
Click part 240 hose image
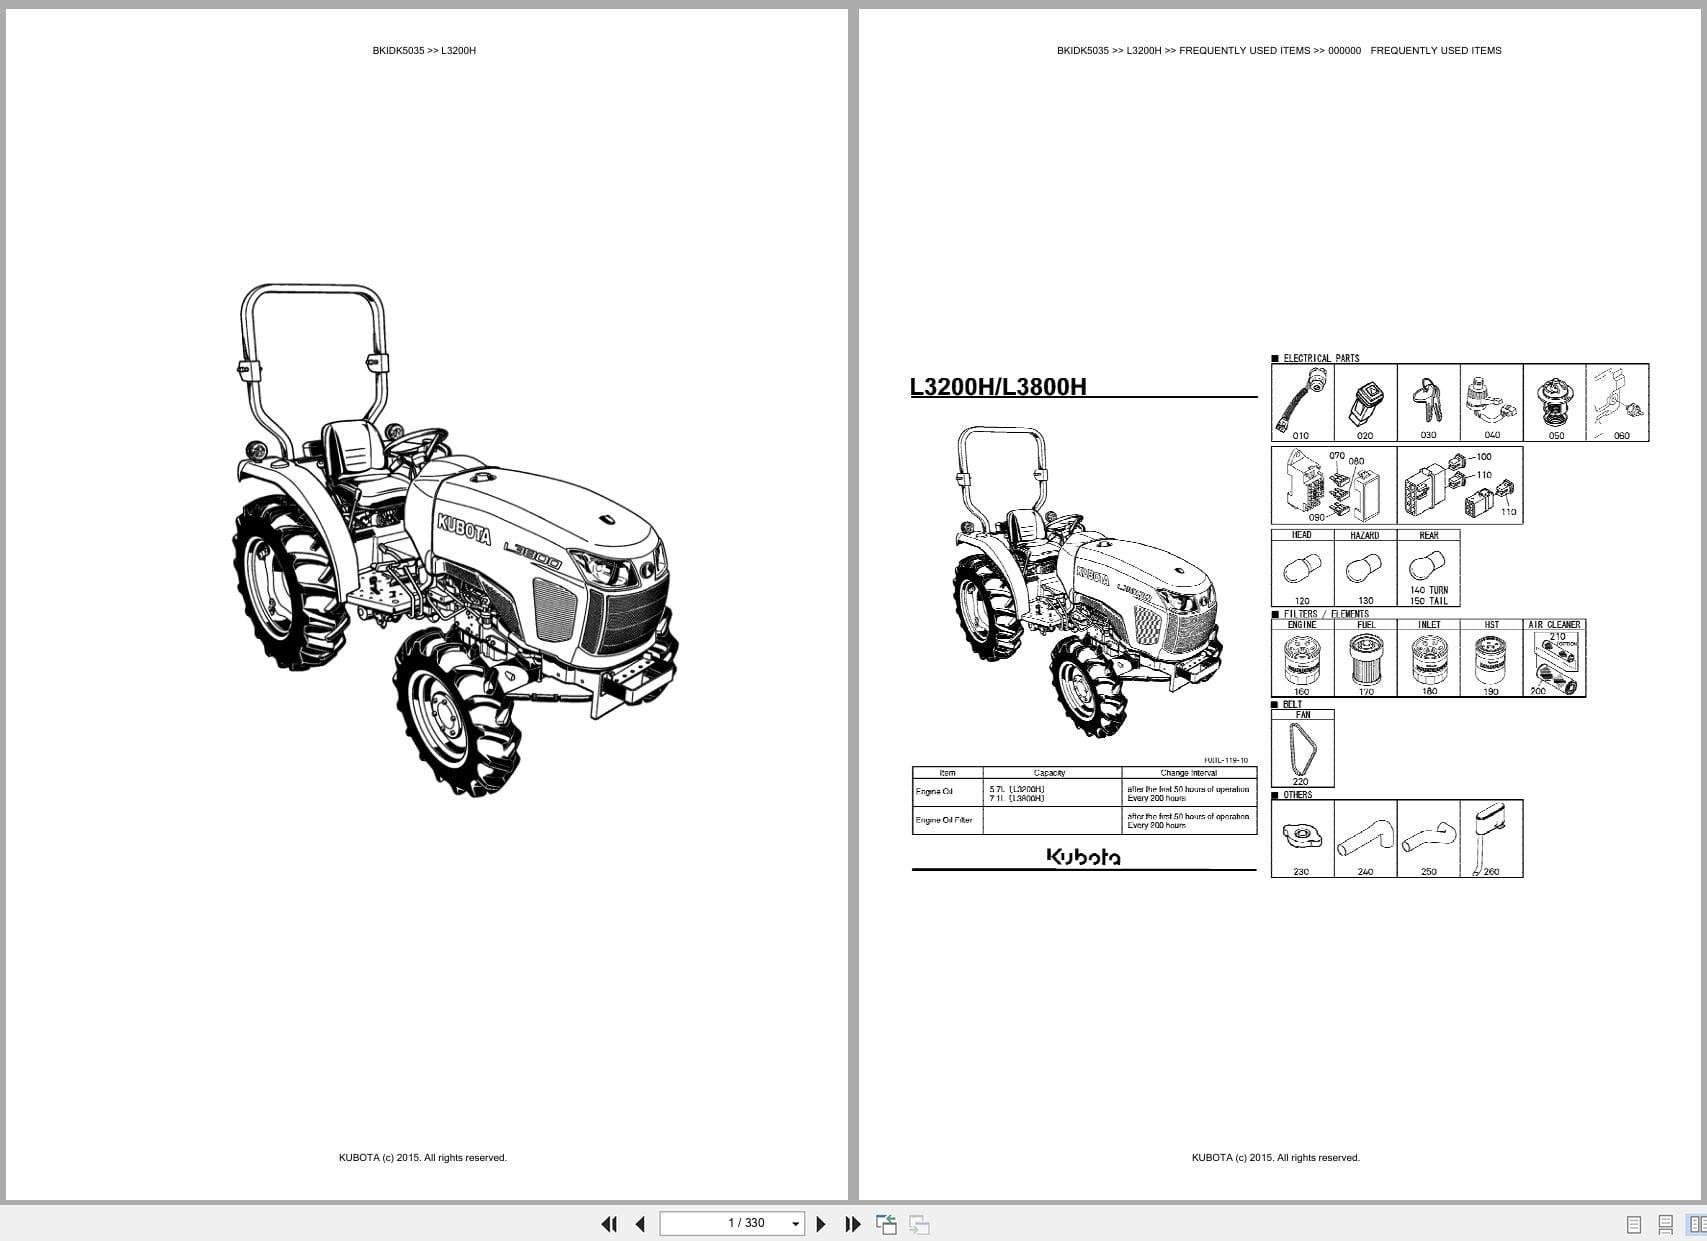1364,836
